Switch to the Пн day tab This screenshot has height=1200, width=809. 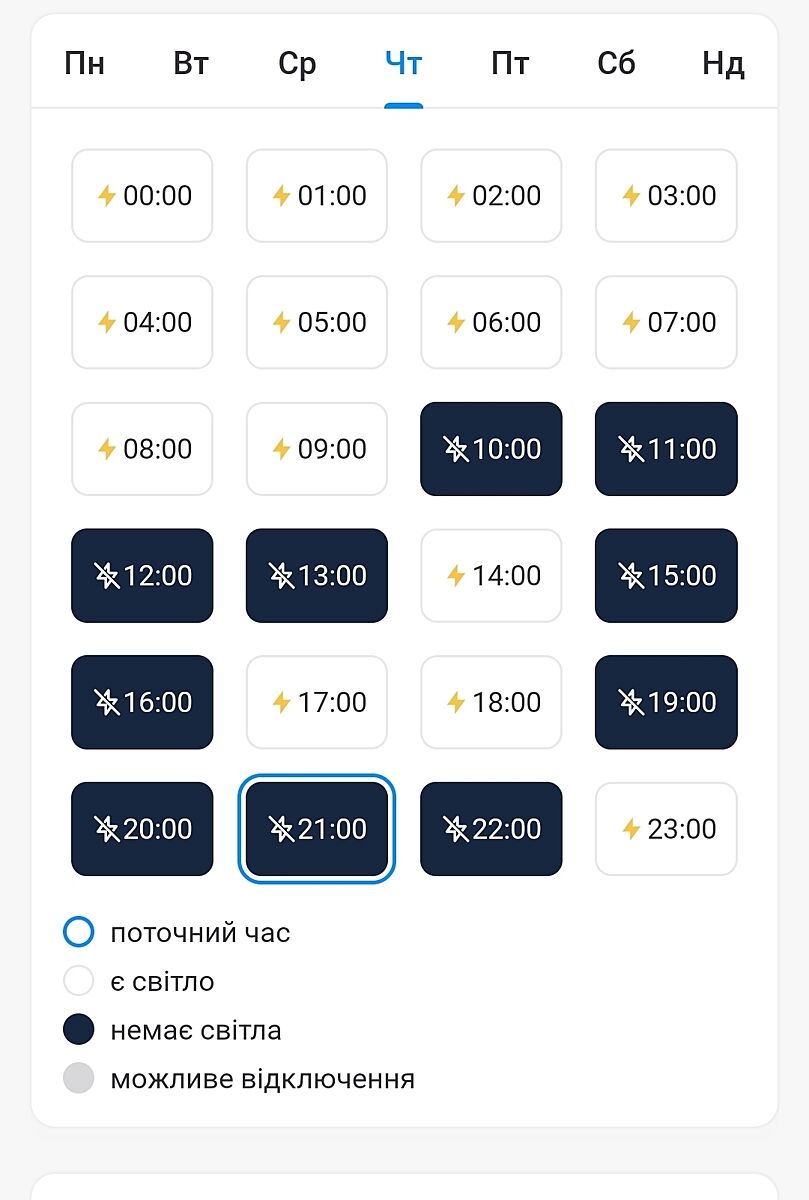point(84,65)
